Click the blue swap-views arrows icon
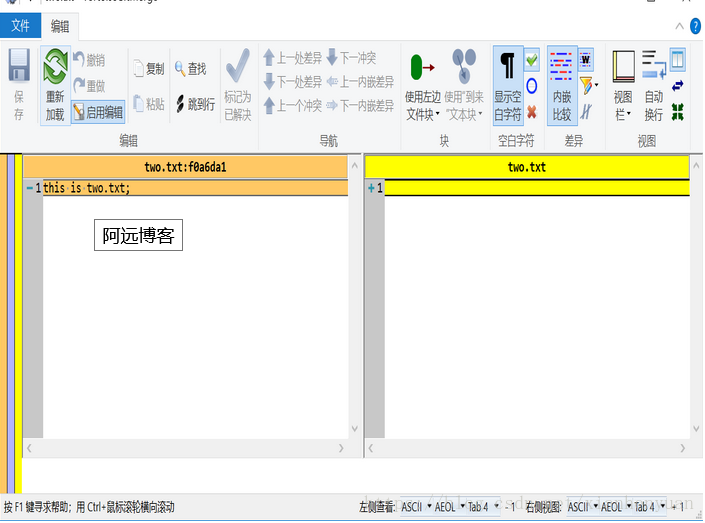This screenshot has height=523, width=705. point(678,85)
